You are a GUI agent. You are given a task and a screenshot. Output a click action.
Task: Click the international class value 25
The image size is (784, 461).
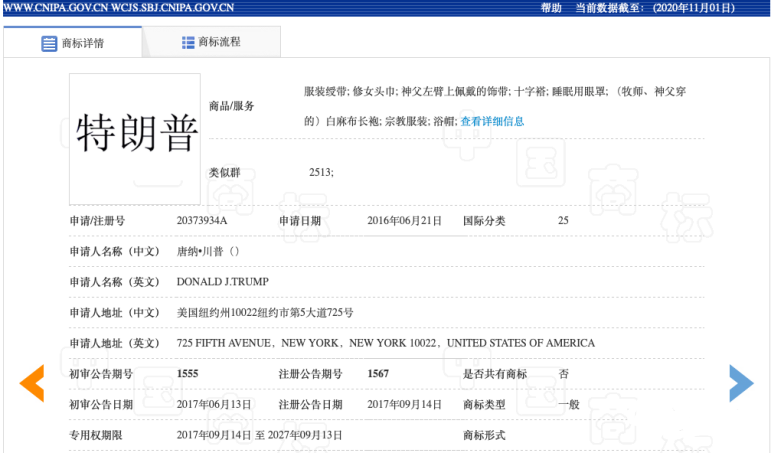pyautogui.click(x=563, y=220)
